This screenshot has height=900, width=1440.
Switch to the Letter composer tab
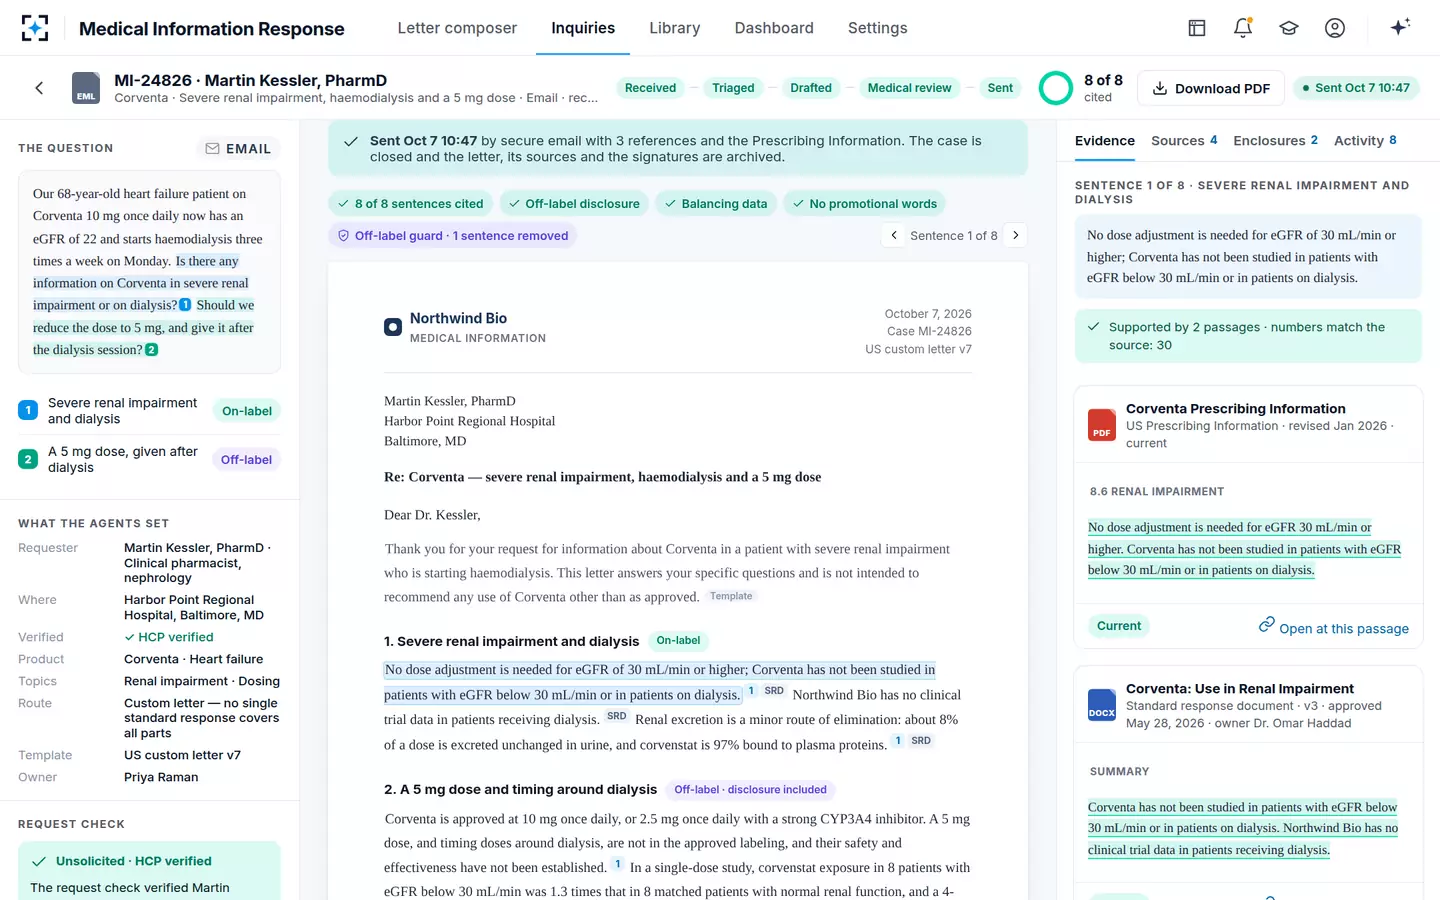tap(457, 28)
